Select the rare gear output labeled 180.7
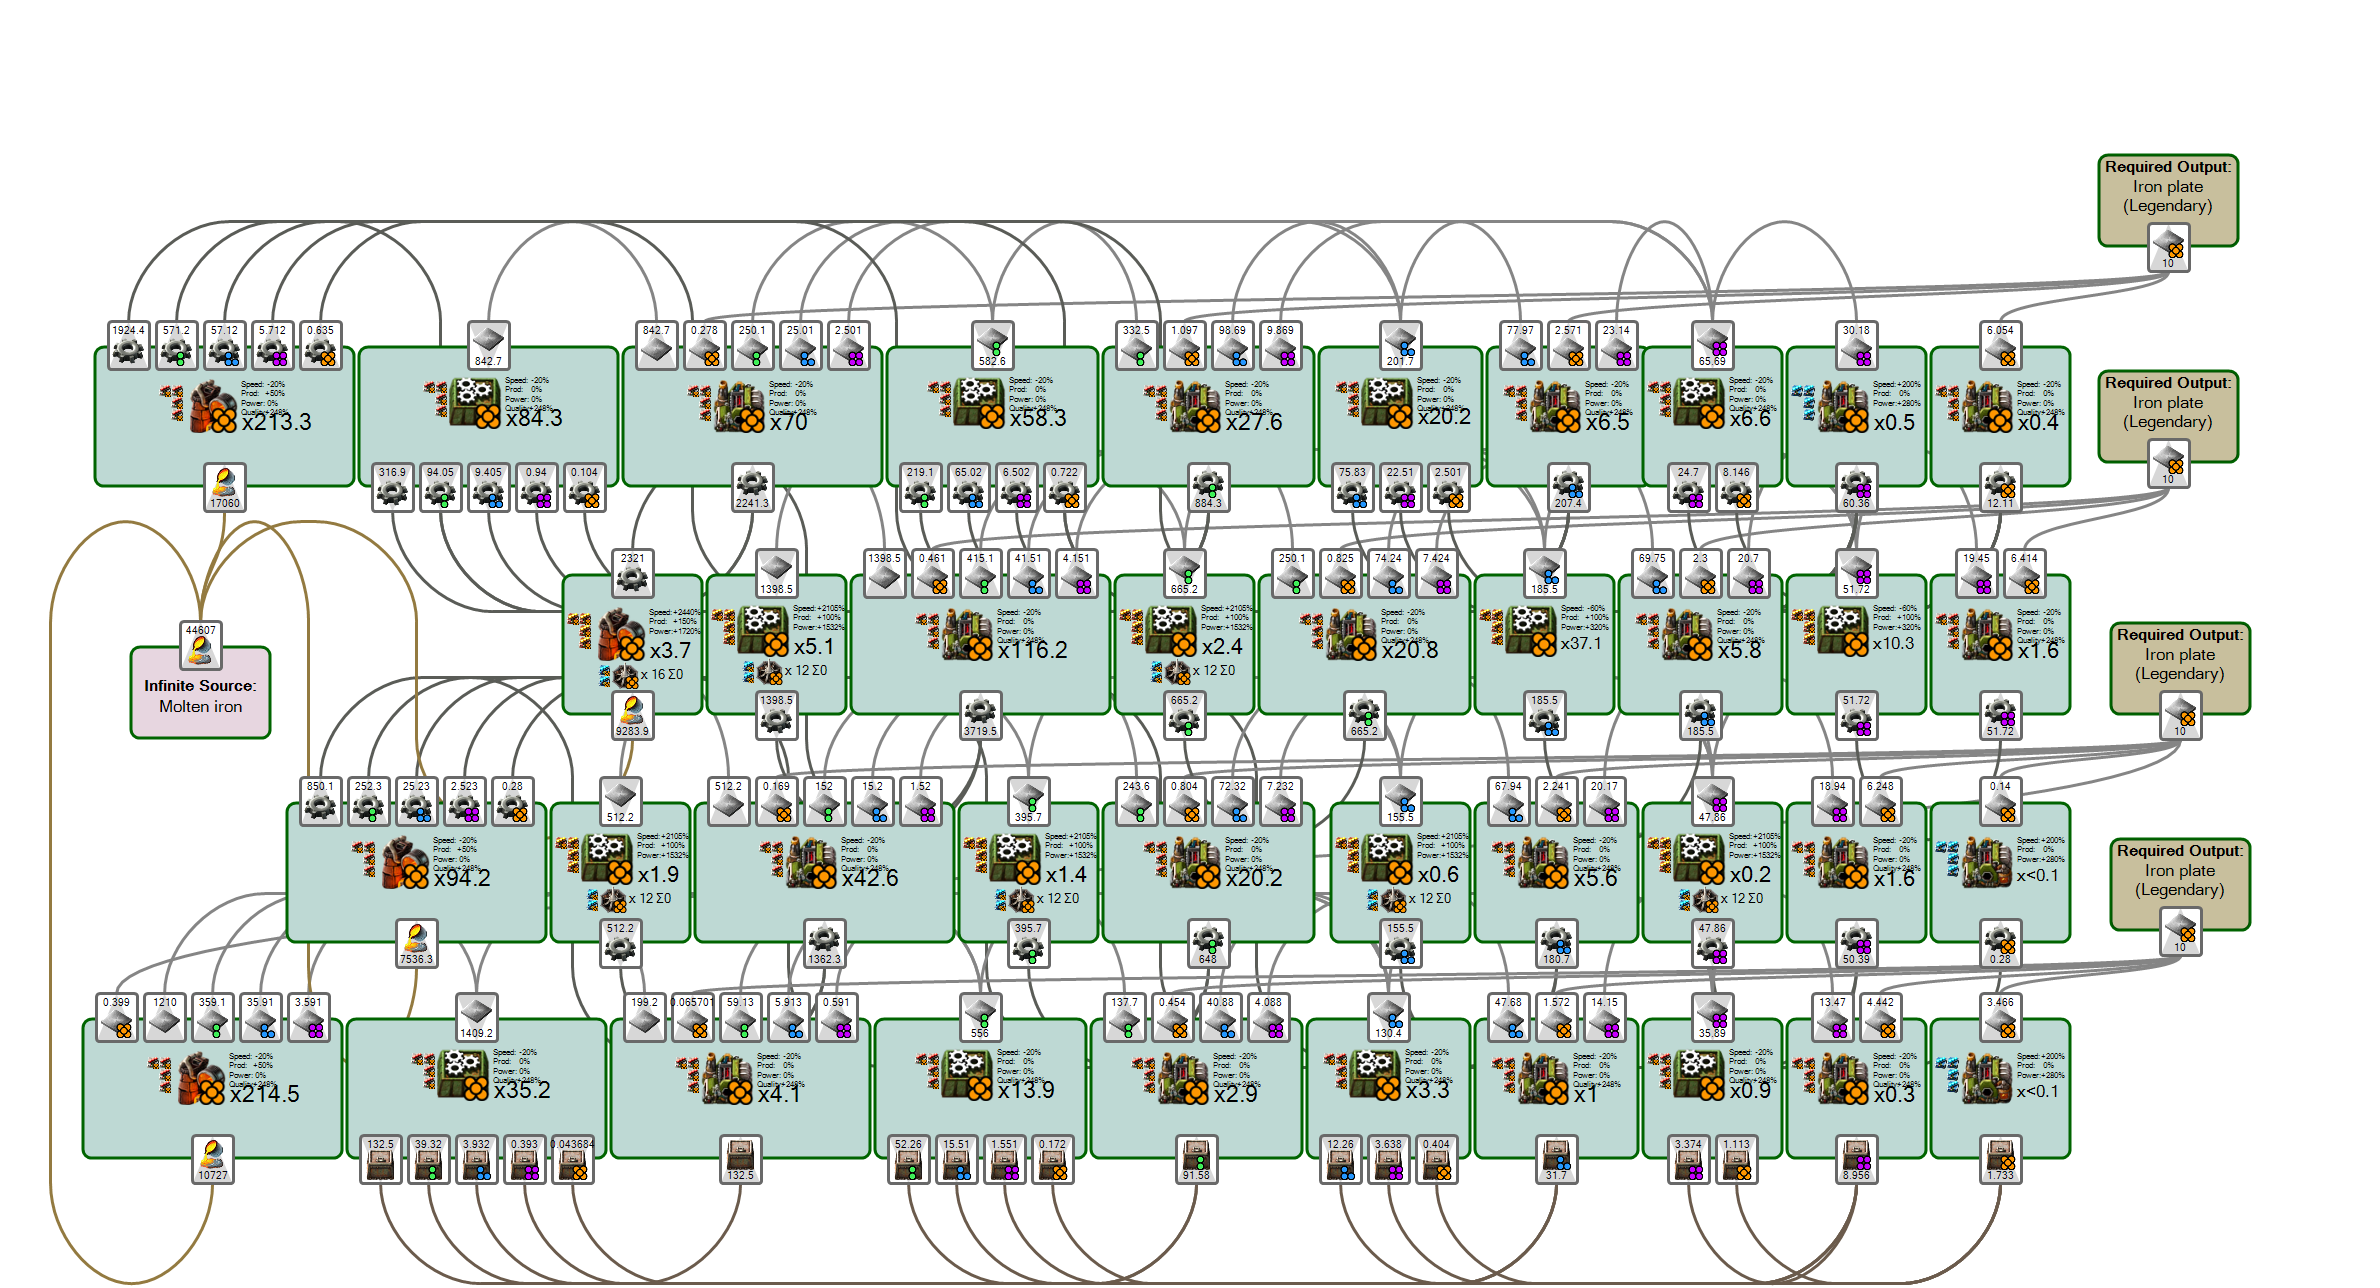The image size is (2380, 1288). point(1556,943)
